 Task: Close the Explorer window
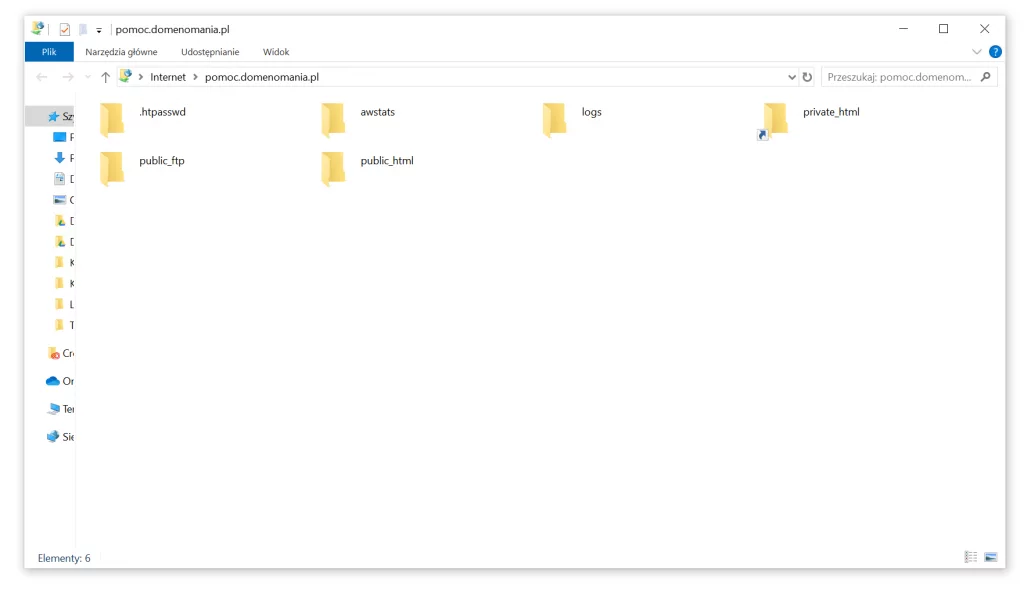984,29
